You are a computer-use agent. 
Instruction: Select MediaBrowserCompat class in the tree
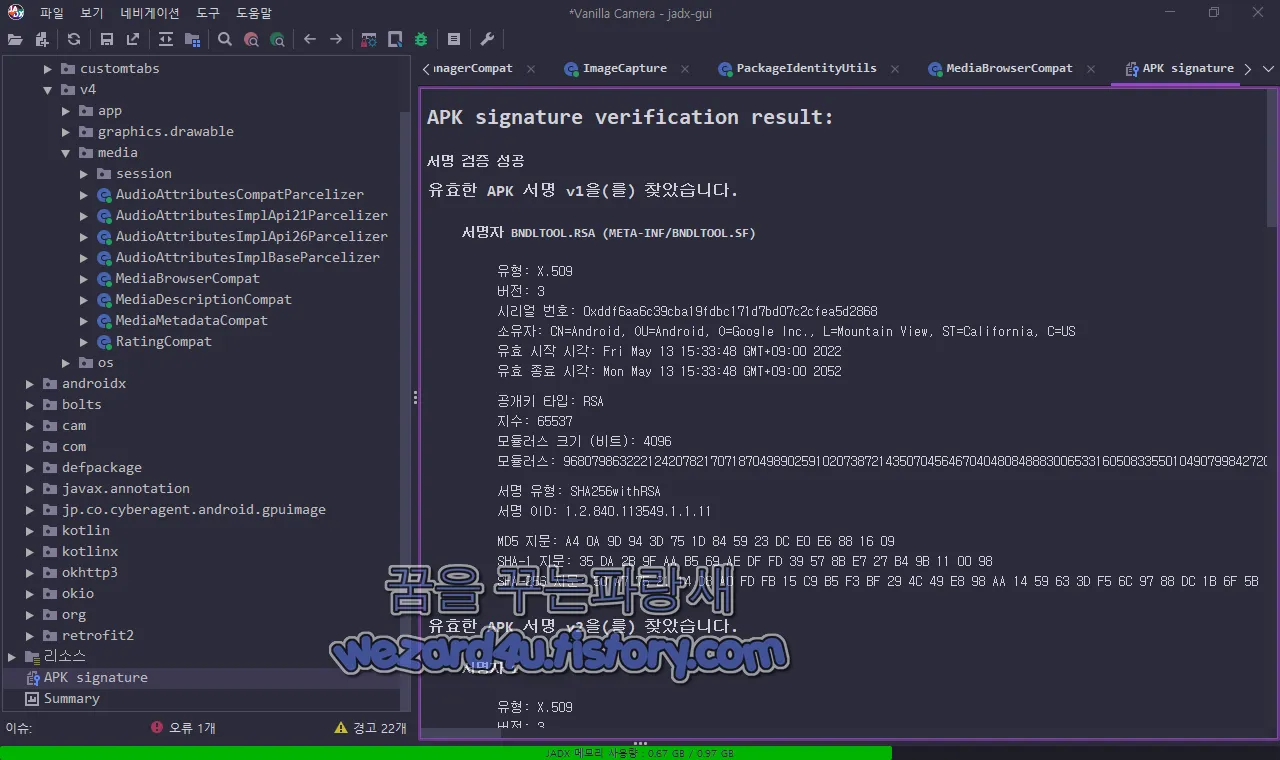pyautogui.click(x=187, y=279)
